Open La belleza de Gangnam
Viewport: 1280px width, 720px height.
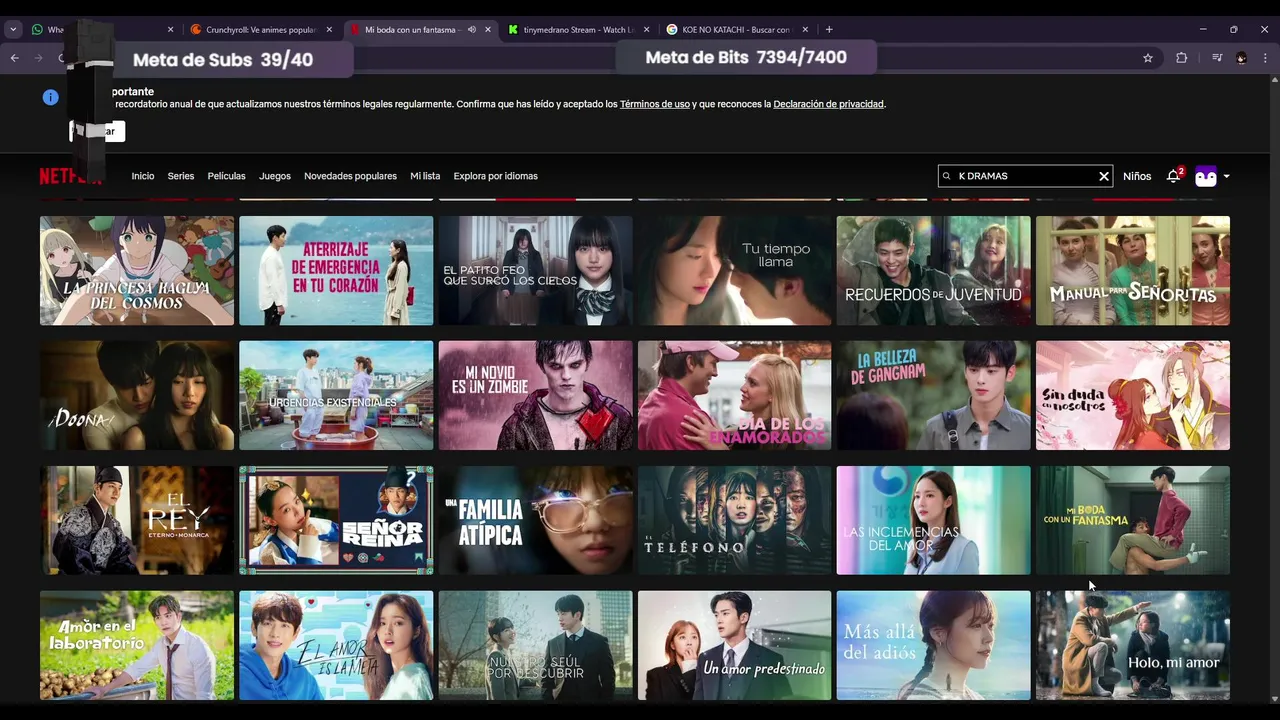[933, 396]
